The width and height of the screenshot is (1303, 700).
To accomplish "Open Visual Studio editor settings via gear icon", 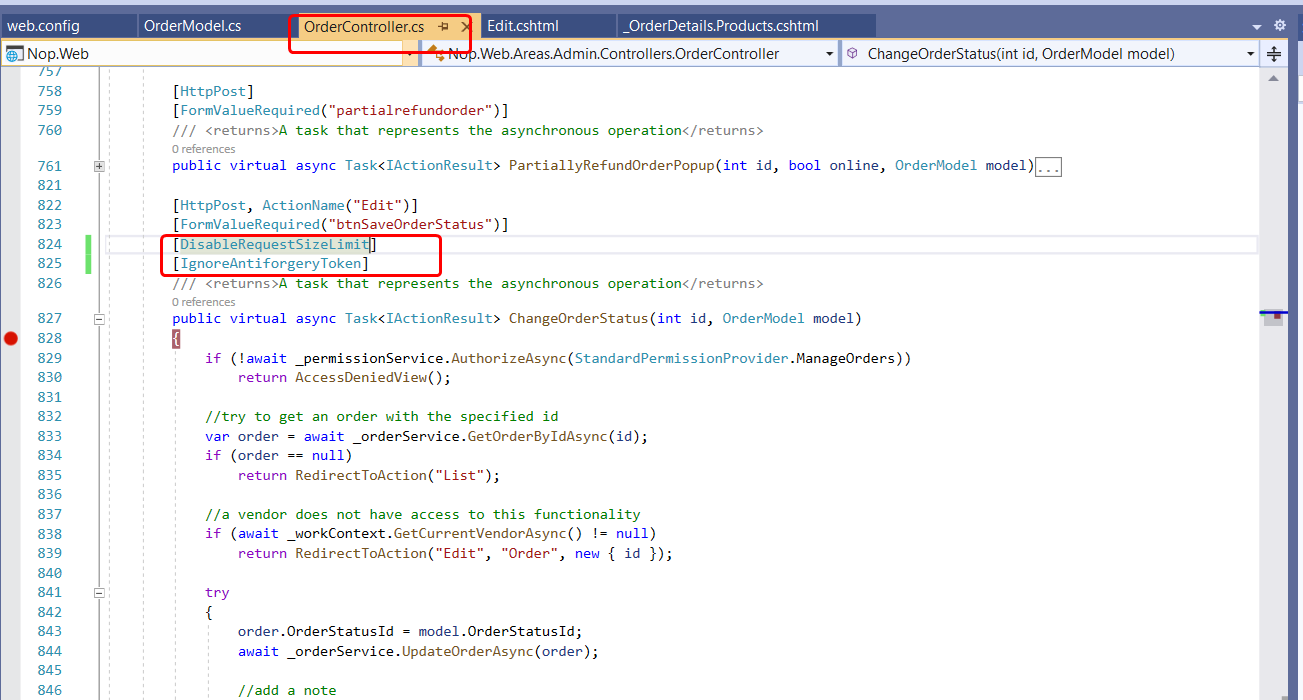I will tap(1281, 24).
